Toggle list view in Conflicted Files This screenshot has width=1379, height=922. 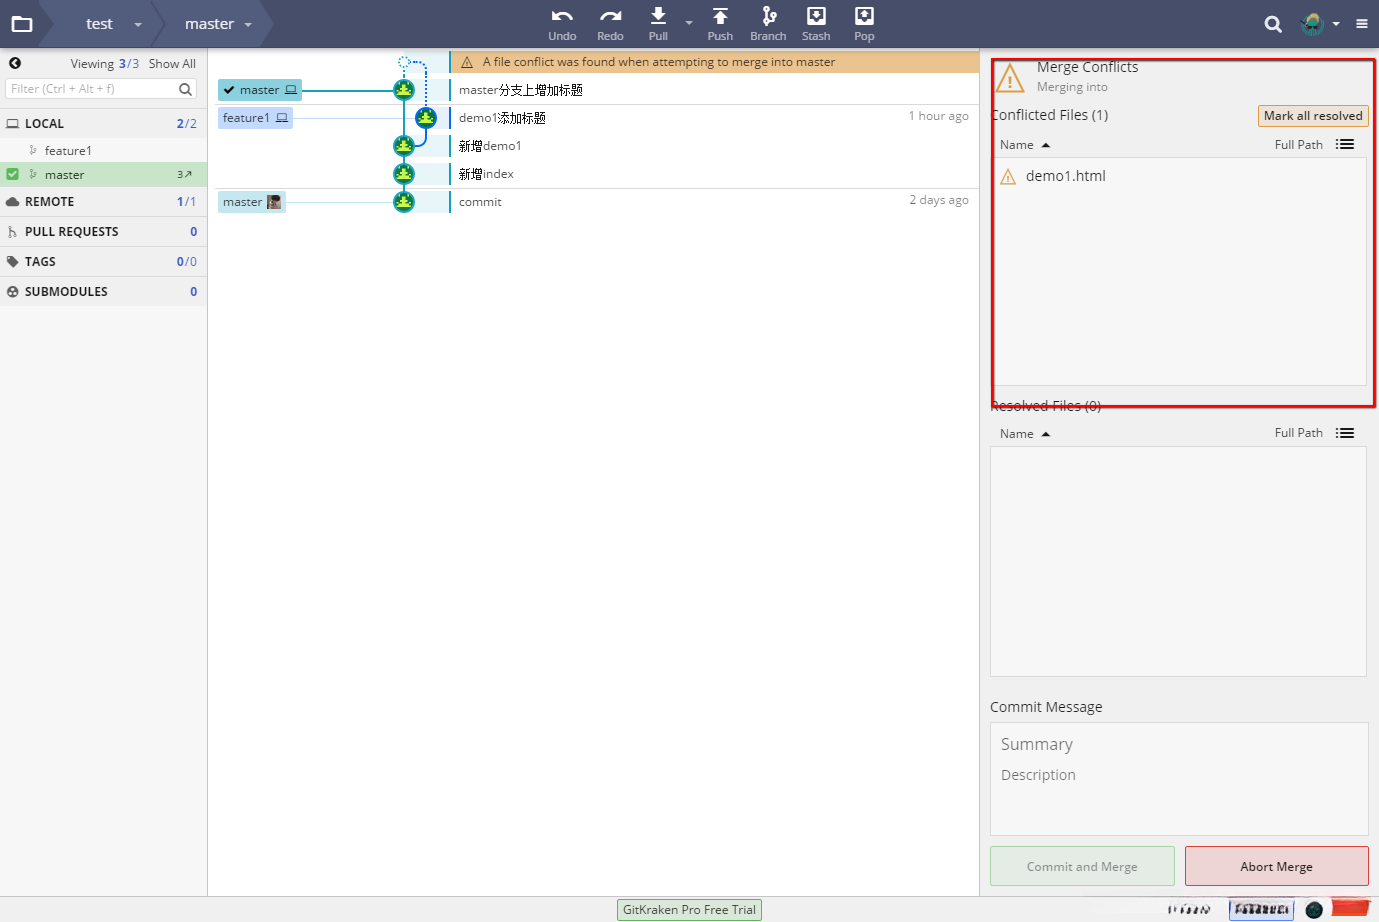coord(1345,144)
